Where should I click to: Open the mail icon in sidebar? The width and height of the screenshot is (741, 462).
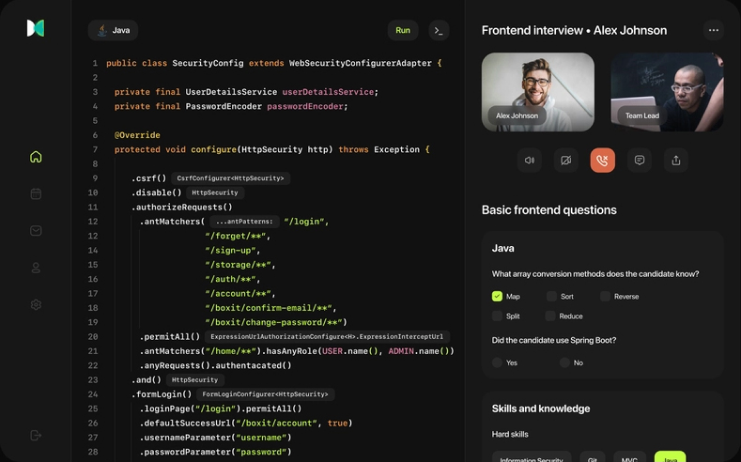(36, 230)
